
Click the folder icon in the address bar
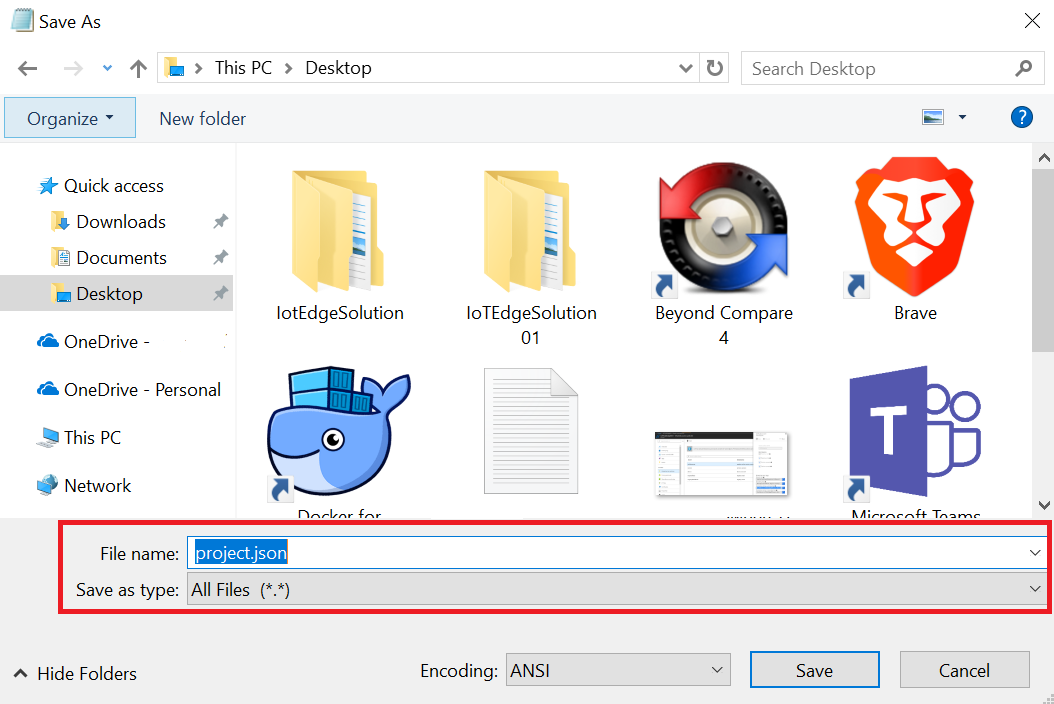coord(175,68)
